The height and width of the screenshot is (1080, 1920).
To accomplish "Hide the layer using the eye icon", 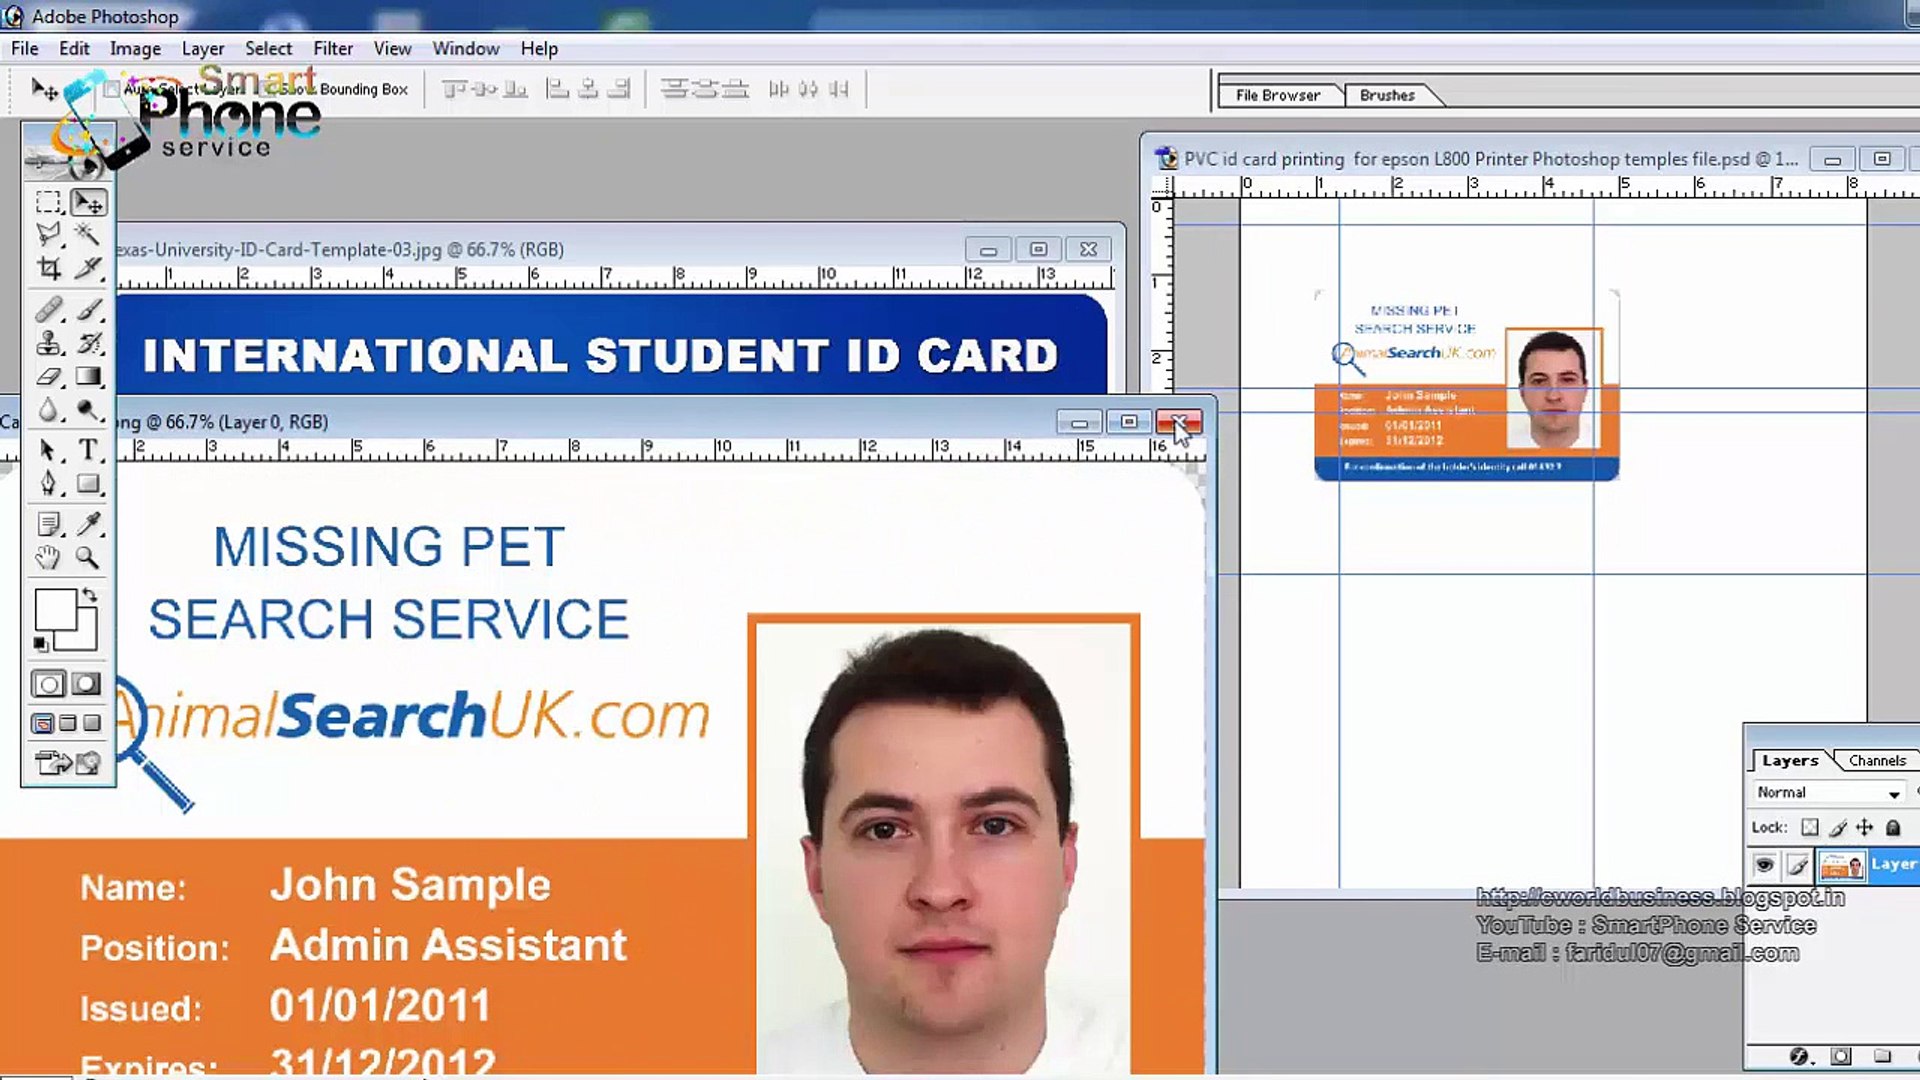I will click(x=1764, y=865).
